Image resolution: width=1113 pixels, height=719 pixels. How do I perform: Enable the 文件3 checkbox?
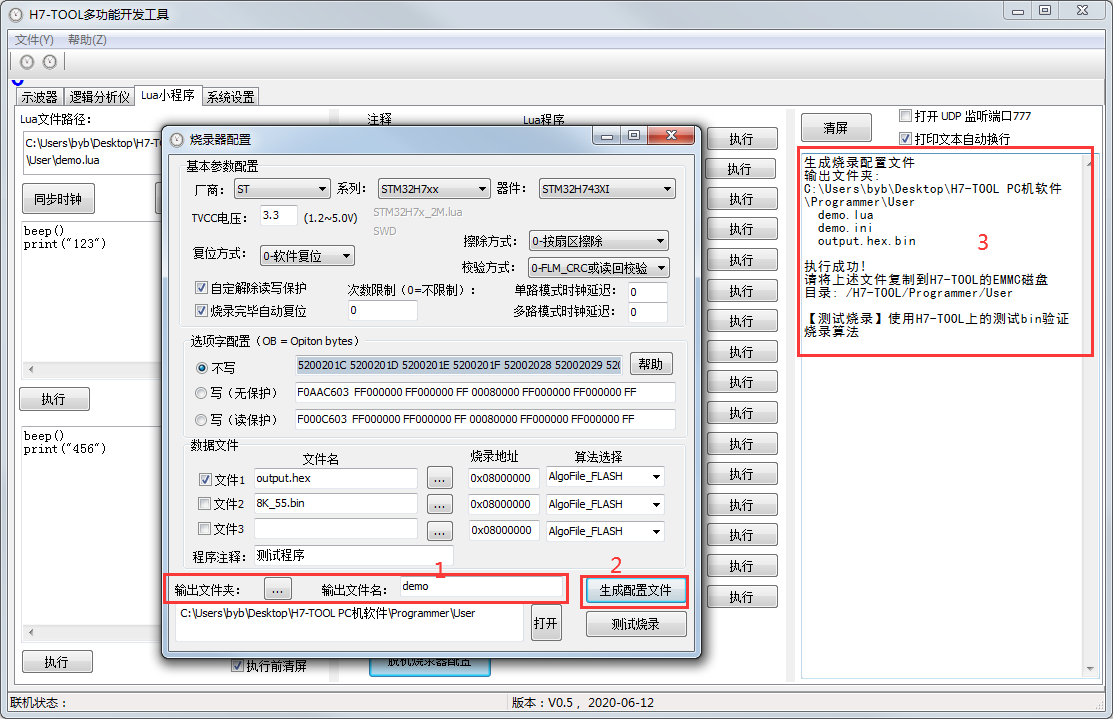click(x=204, y=529)
